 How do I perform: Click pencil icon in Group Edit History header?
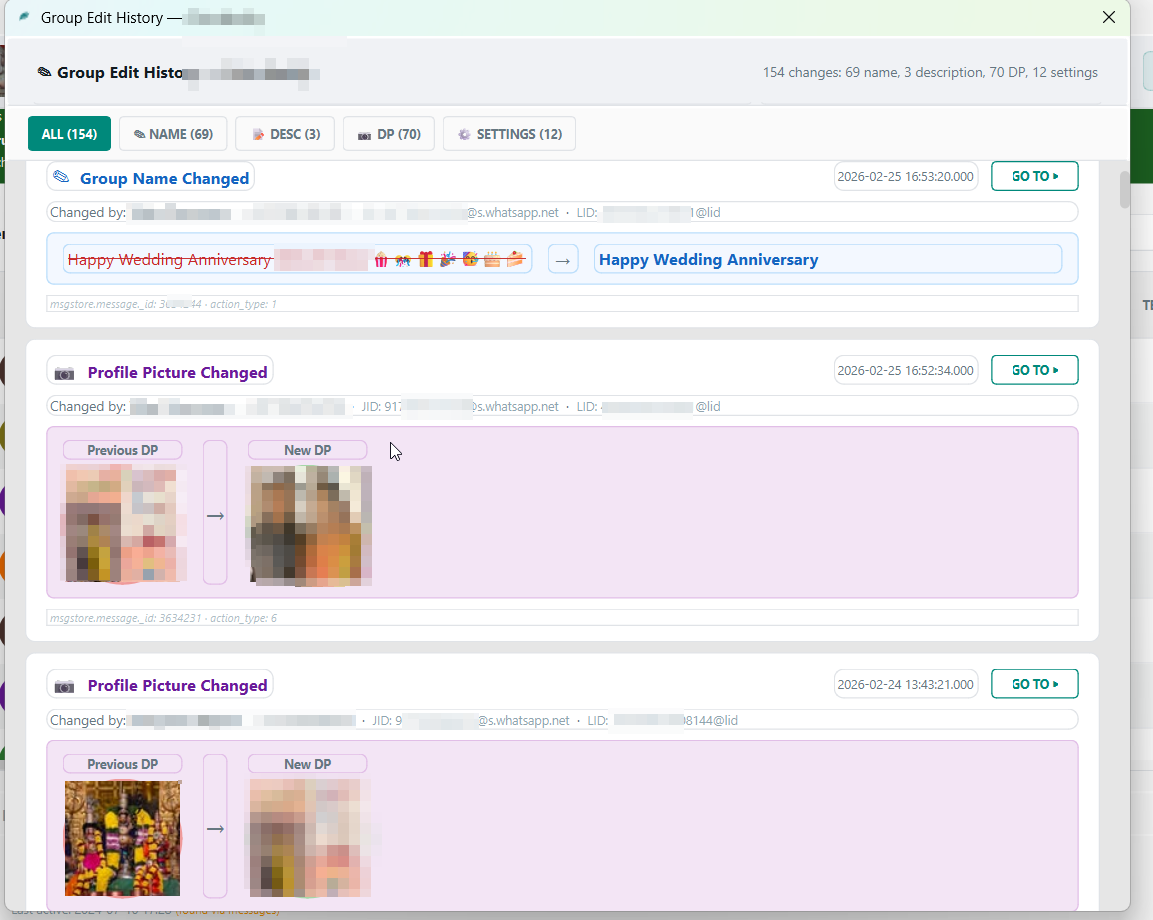click(x=45, y=72)
